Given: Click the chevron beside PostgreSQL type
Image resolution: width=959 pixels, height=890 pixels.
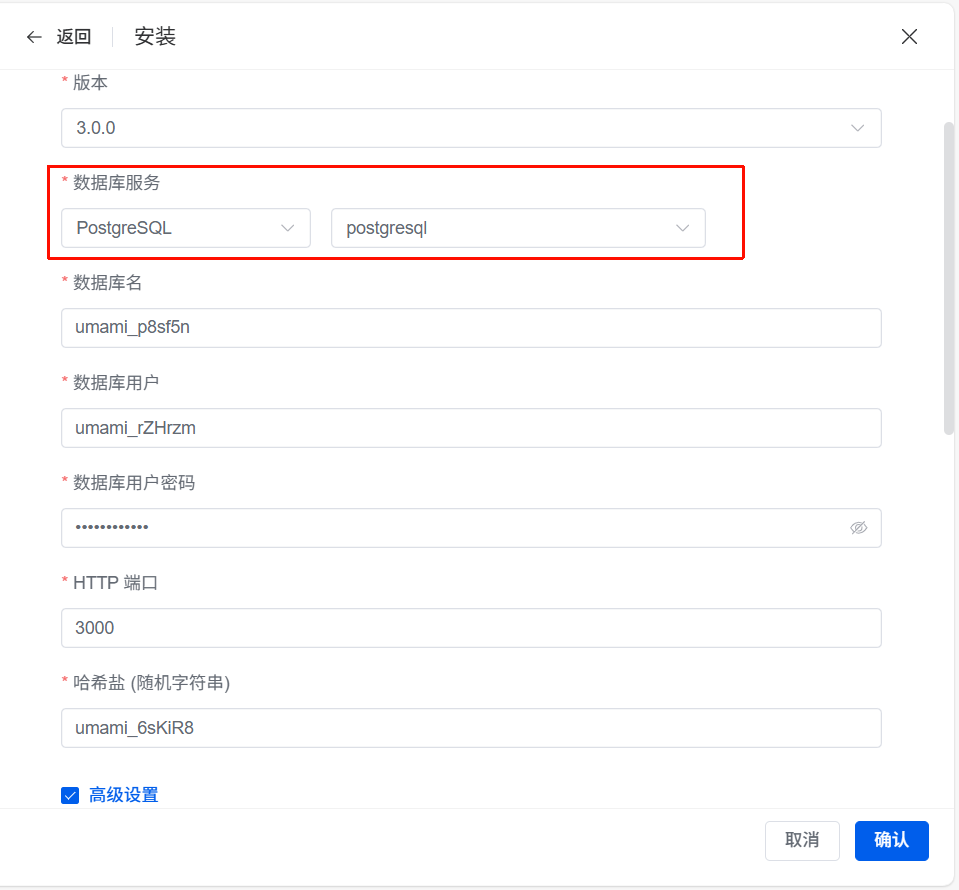Looking at the screenshot, I should point(288,228).
